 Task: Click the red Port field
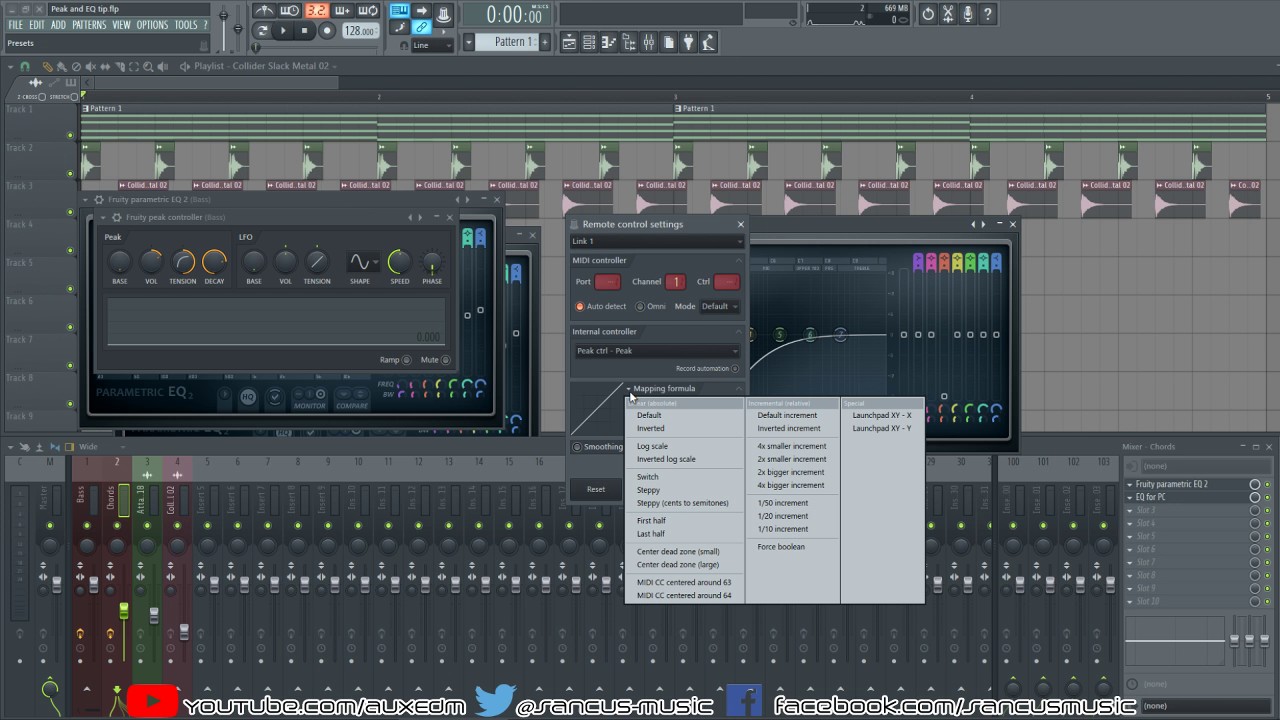tap(607, 282)
